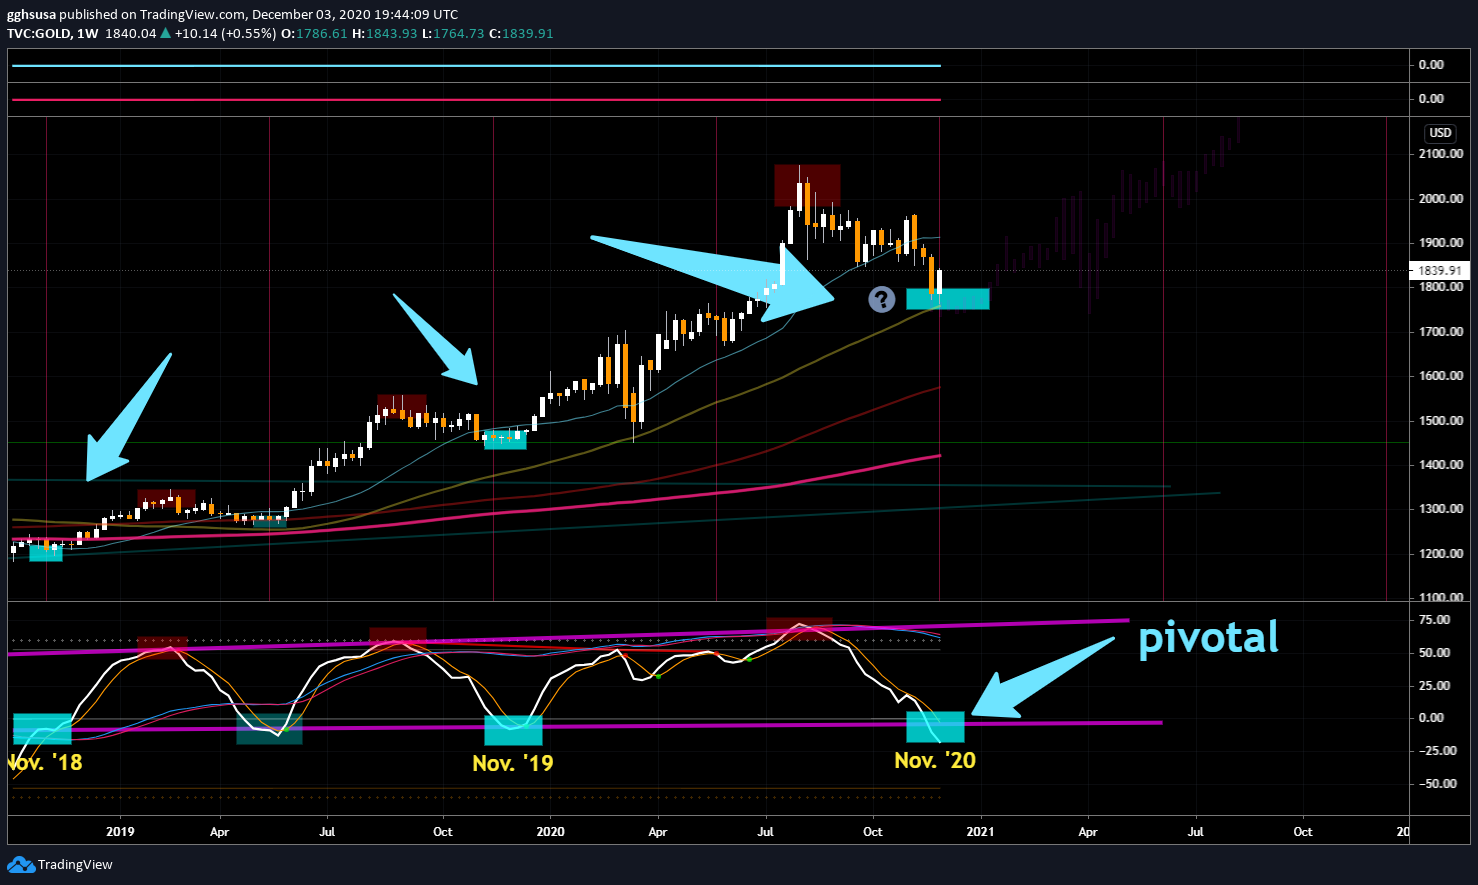This screenshot has width=1478, height=885.
Task: Click the green up-triangle beside 1840.04
Action: (x=165, y=33)
